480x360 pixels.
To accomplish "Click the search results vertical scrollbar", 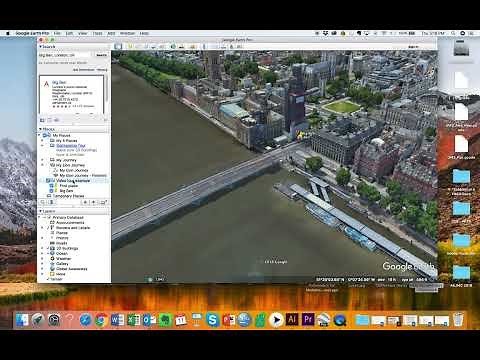I will coord(107,89).
